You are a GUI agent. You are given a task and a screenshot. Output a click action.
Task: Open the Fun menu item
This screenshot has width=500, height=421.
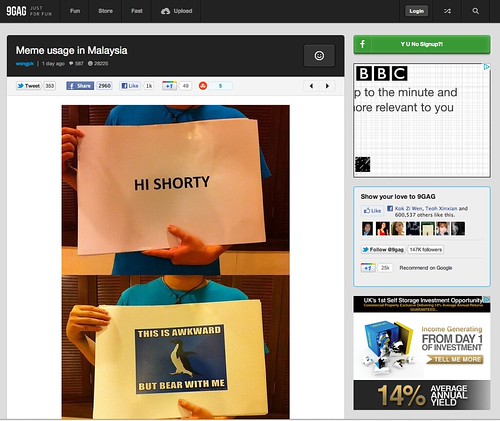pos(75,11)
